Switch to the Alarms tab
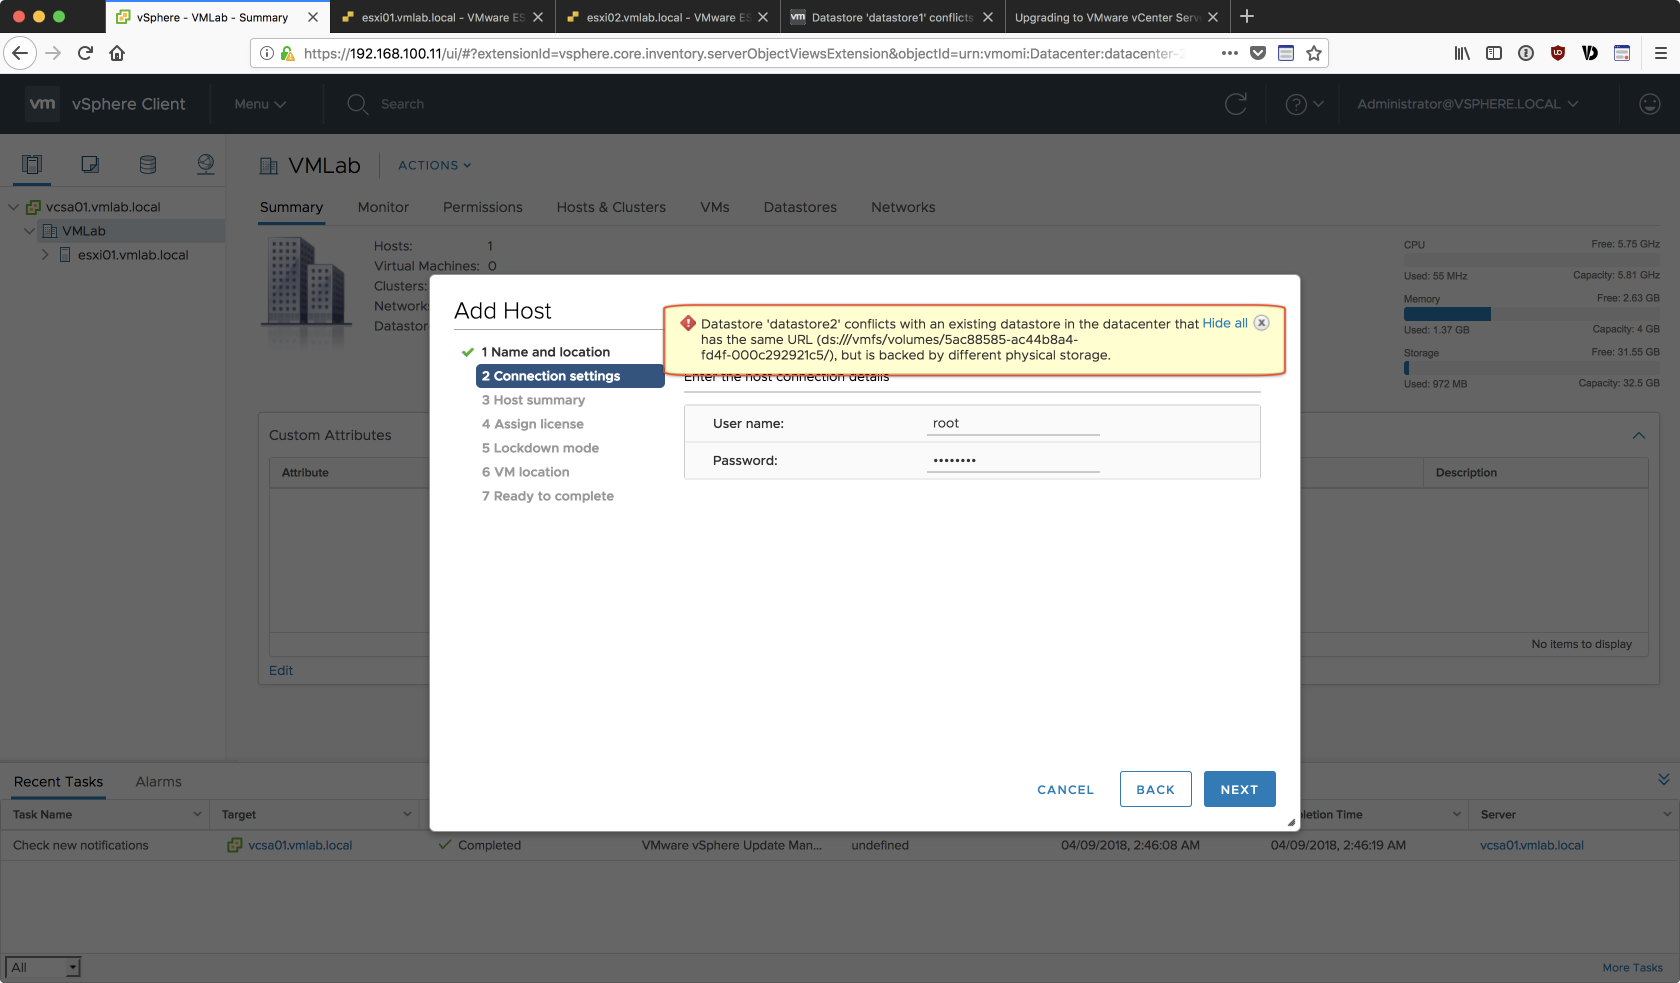1680x983 pixels. click(158, 782)
